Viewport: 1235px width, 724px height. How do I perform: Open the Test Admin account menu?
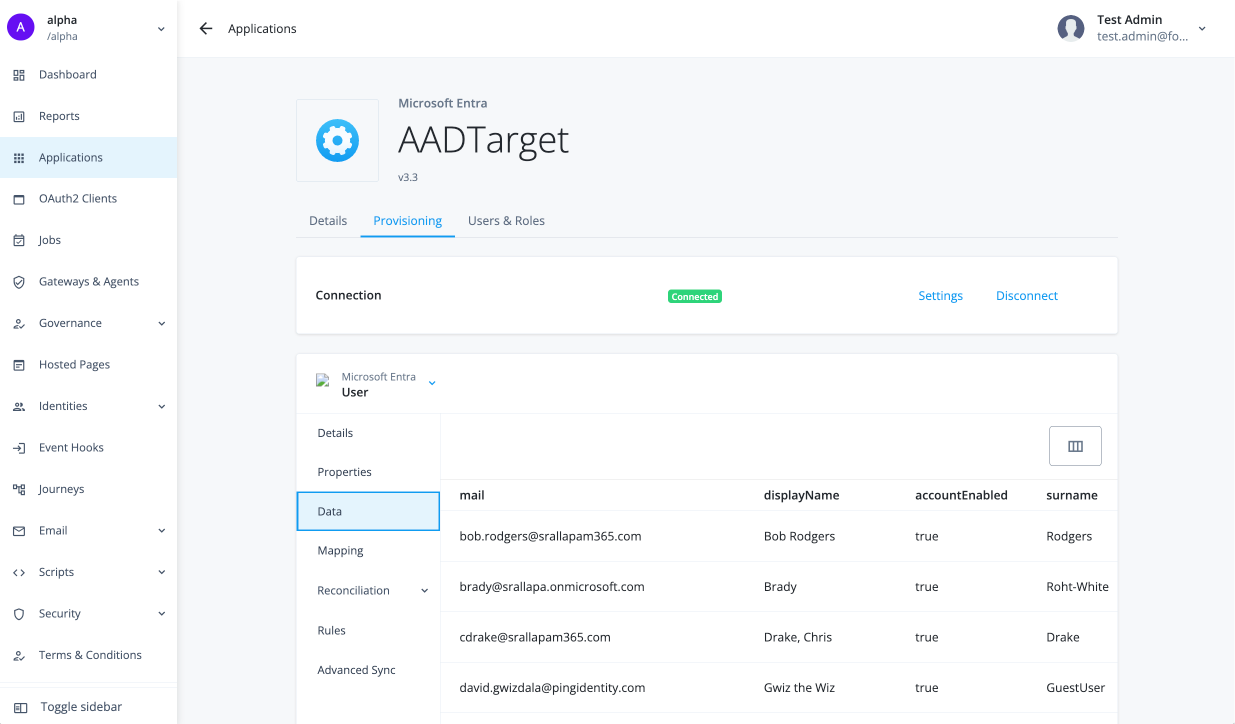tap(1135, 28)
